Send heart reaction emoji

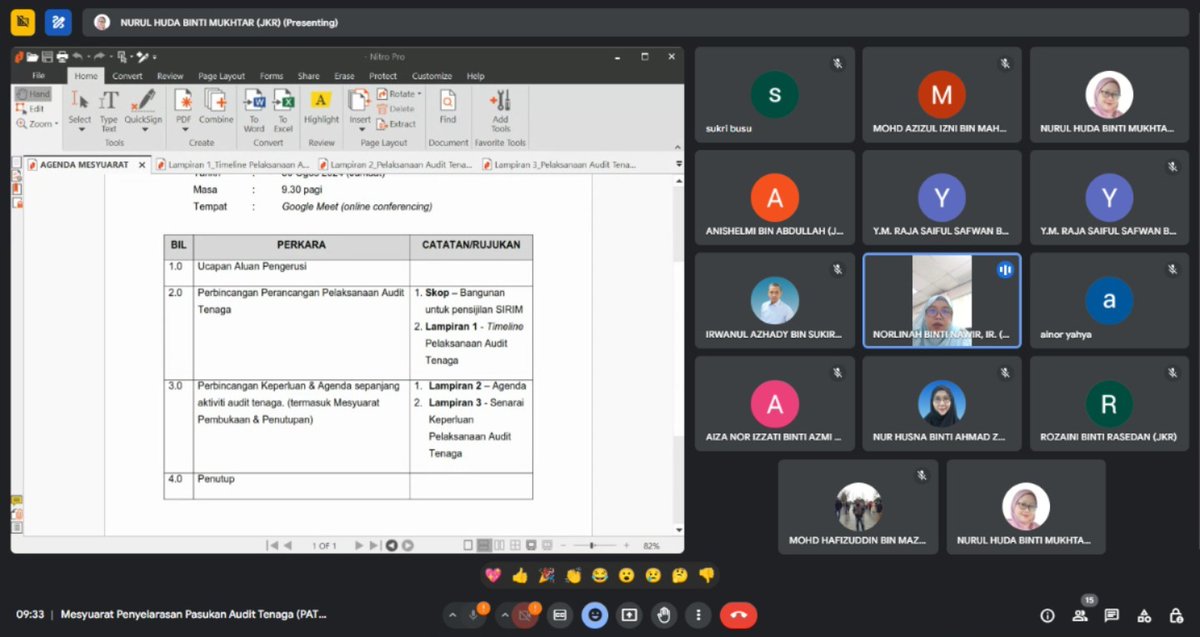coord(492,575)
